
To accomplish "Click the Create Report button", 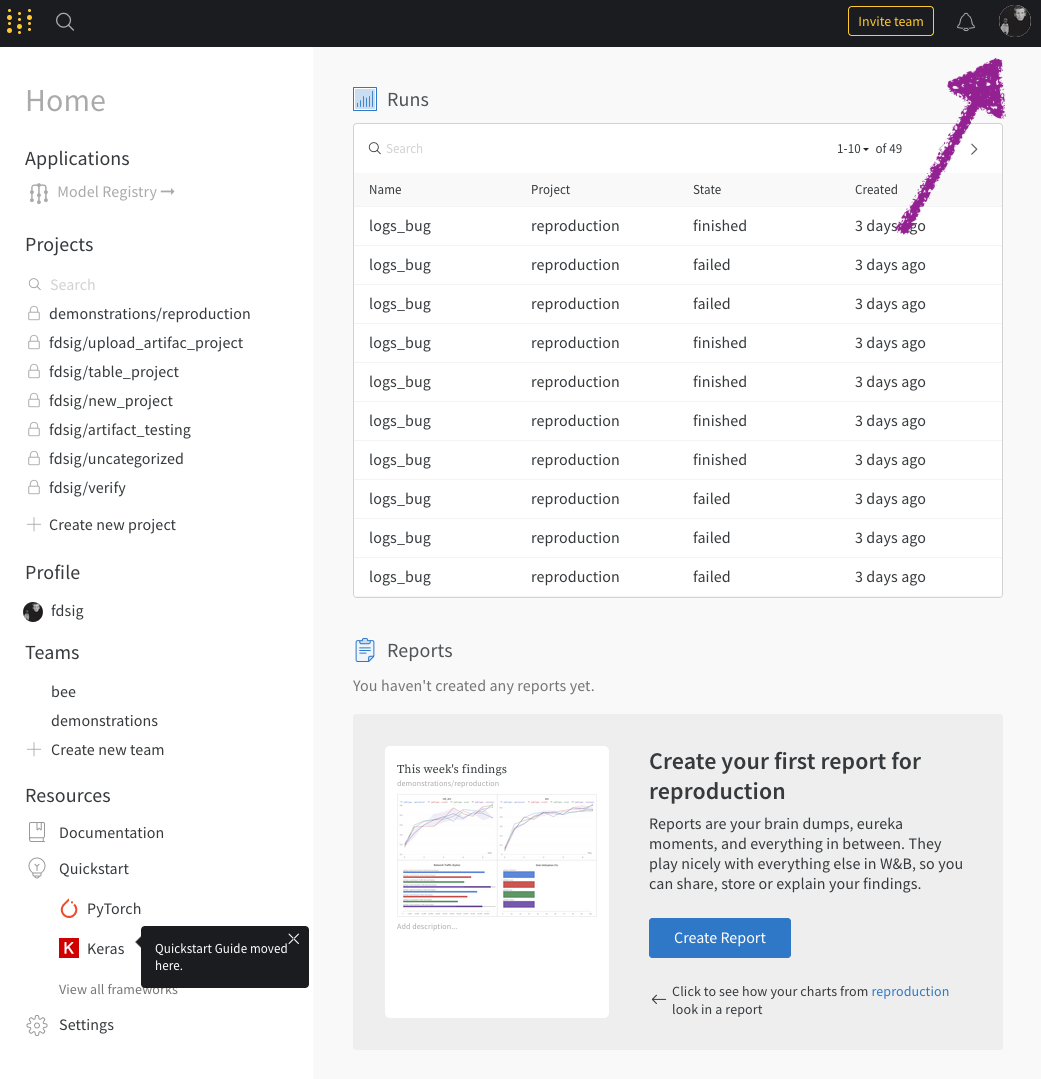I will pos(720,938).
